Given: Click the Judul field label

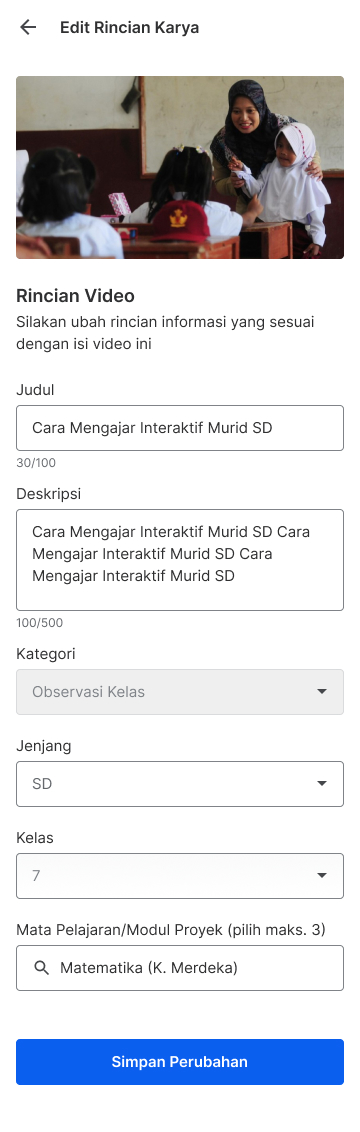Looking at the screenshot, I should (35, 390).
